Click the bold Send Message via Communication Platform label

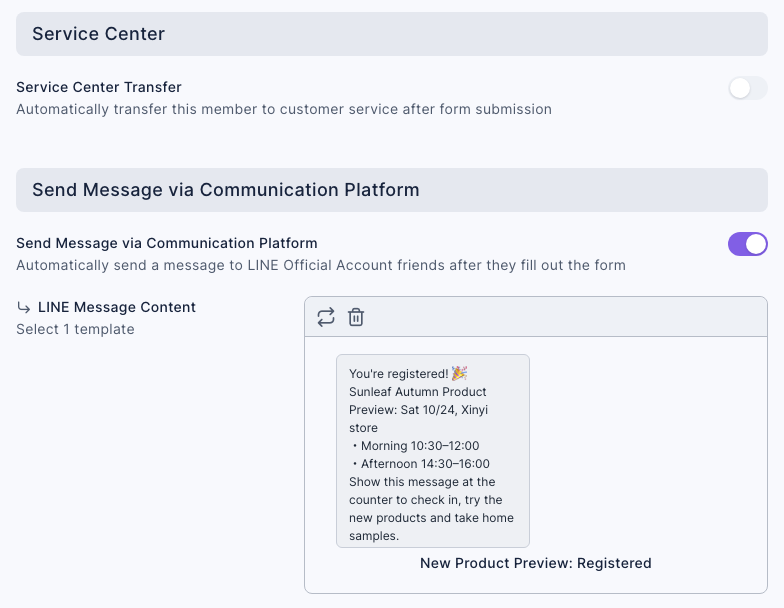[167, 243]
